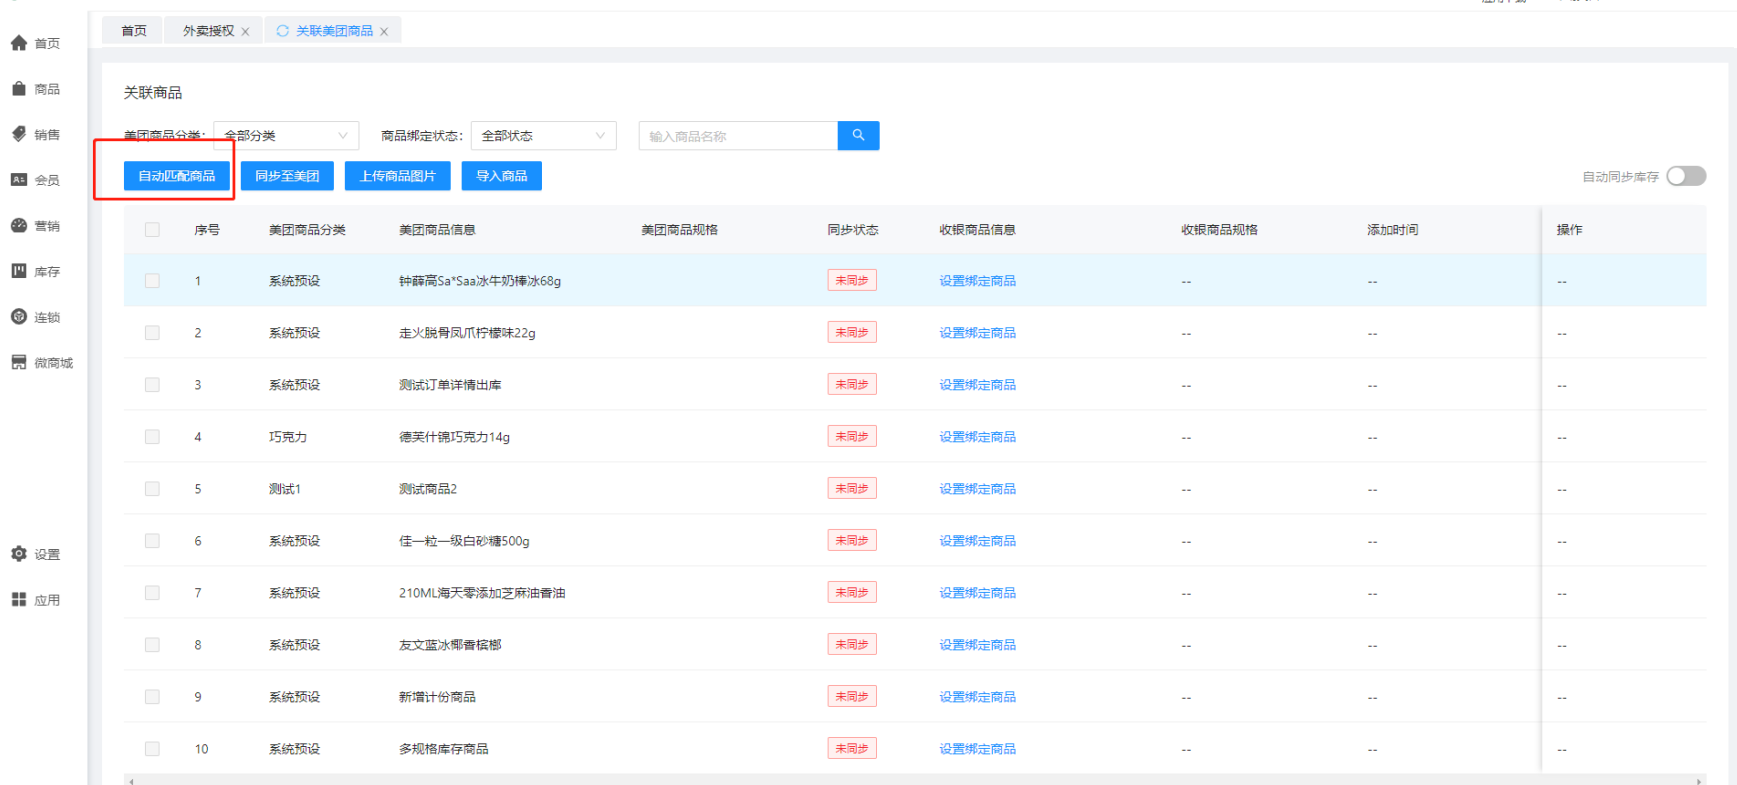Open the 库存 inventory icon

tap(19, 271)
